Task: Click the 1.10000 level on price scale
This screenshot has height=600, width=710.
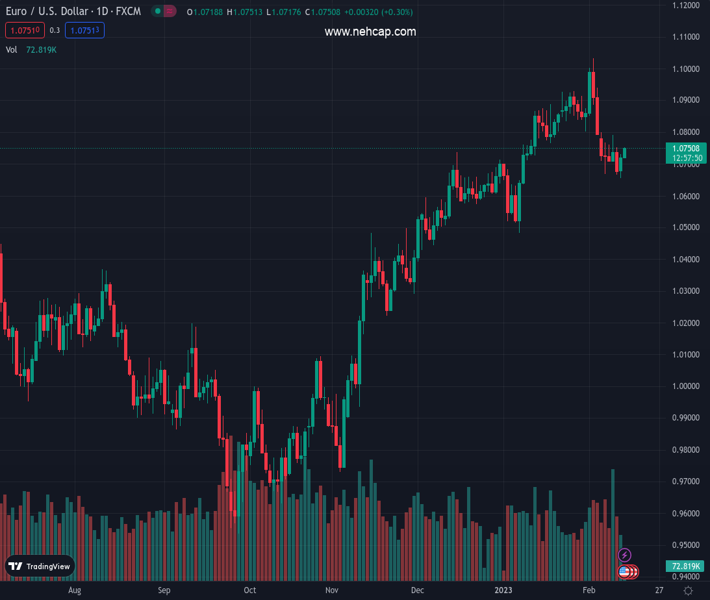Action: tap(686, 69)
